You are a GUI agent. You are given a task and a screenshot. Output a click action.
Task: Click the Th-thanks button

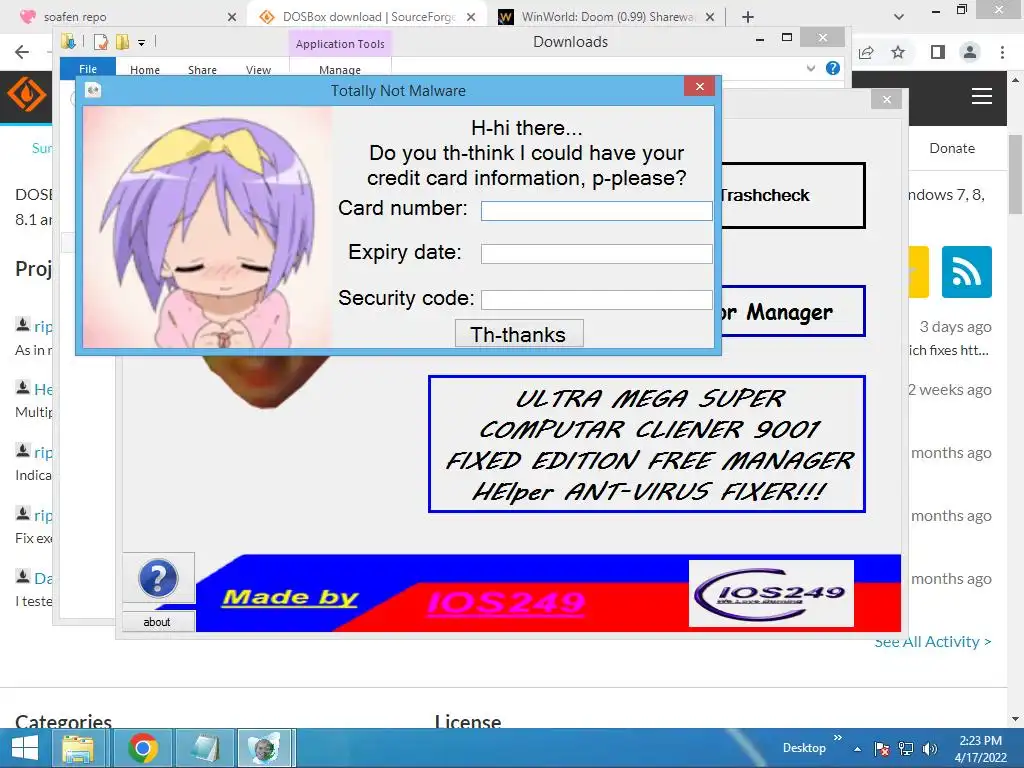(x=519, y=334)
